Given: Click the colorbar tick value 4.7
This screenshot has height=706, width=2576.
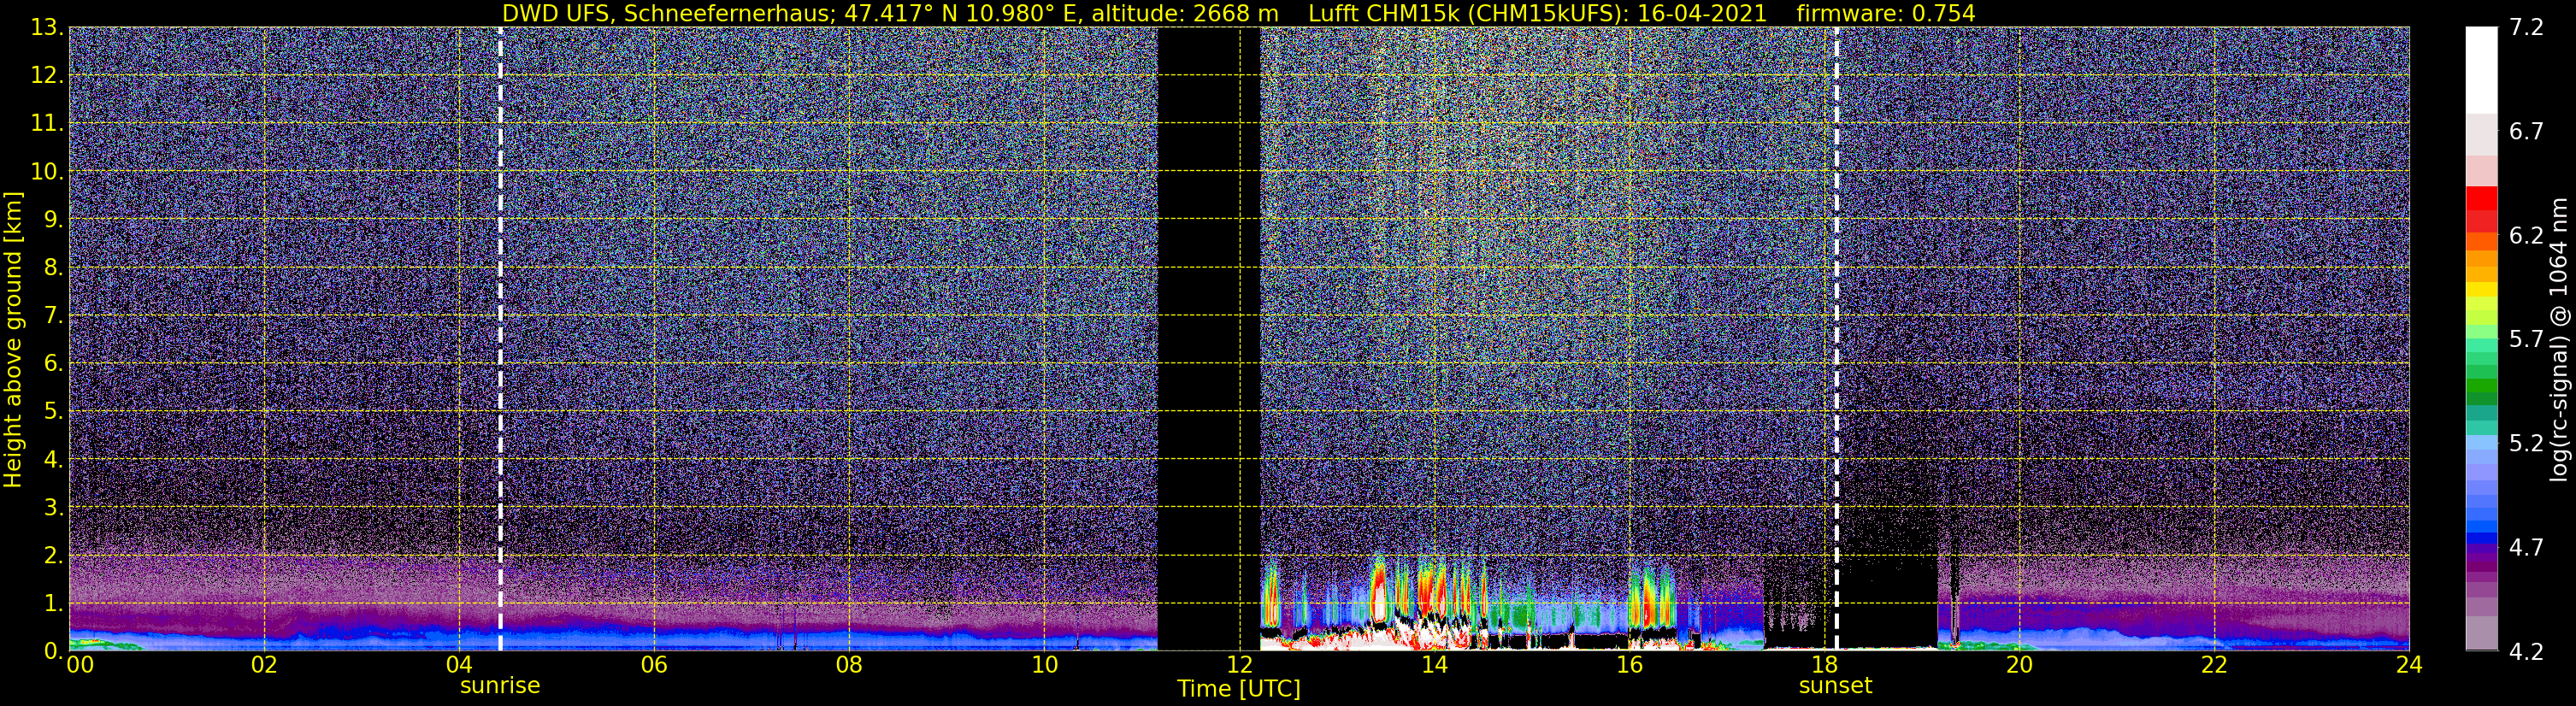Looking at the screenshot, I should click(x=2527, y=548).
